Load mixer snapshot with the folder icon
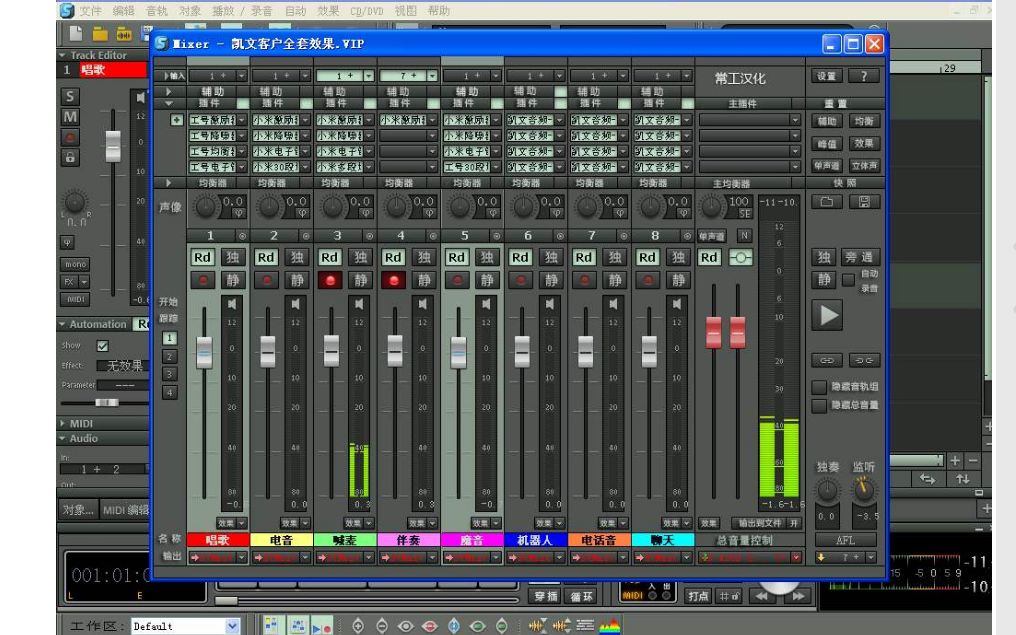 point(827,202)
